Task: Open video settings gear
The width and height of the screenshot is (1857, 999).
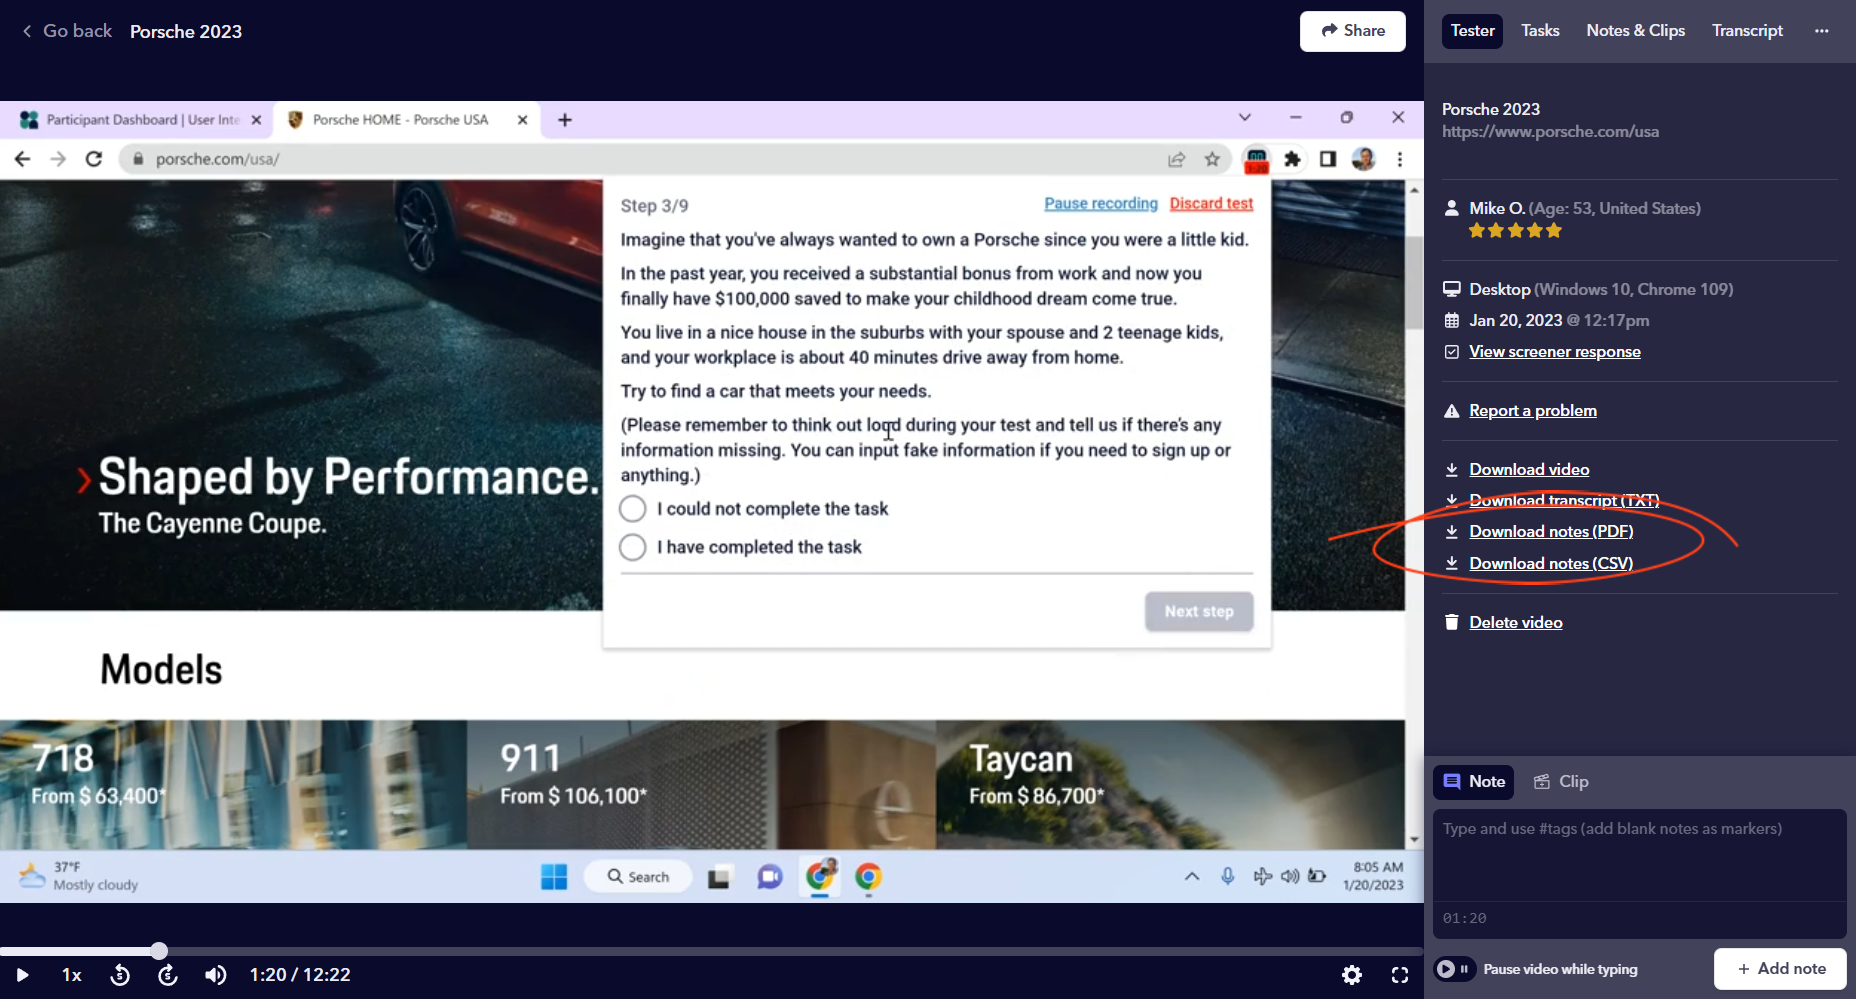Action: point(1352,975)
